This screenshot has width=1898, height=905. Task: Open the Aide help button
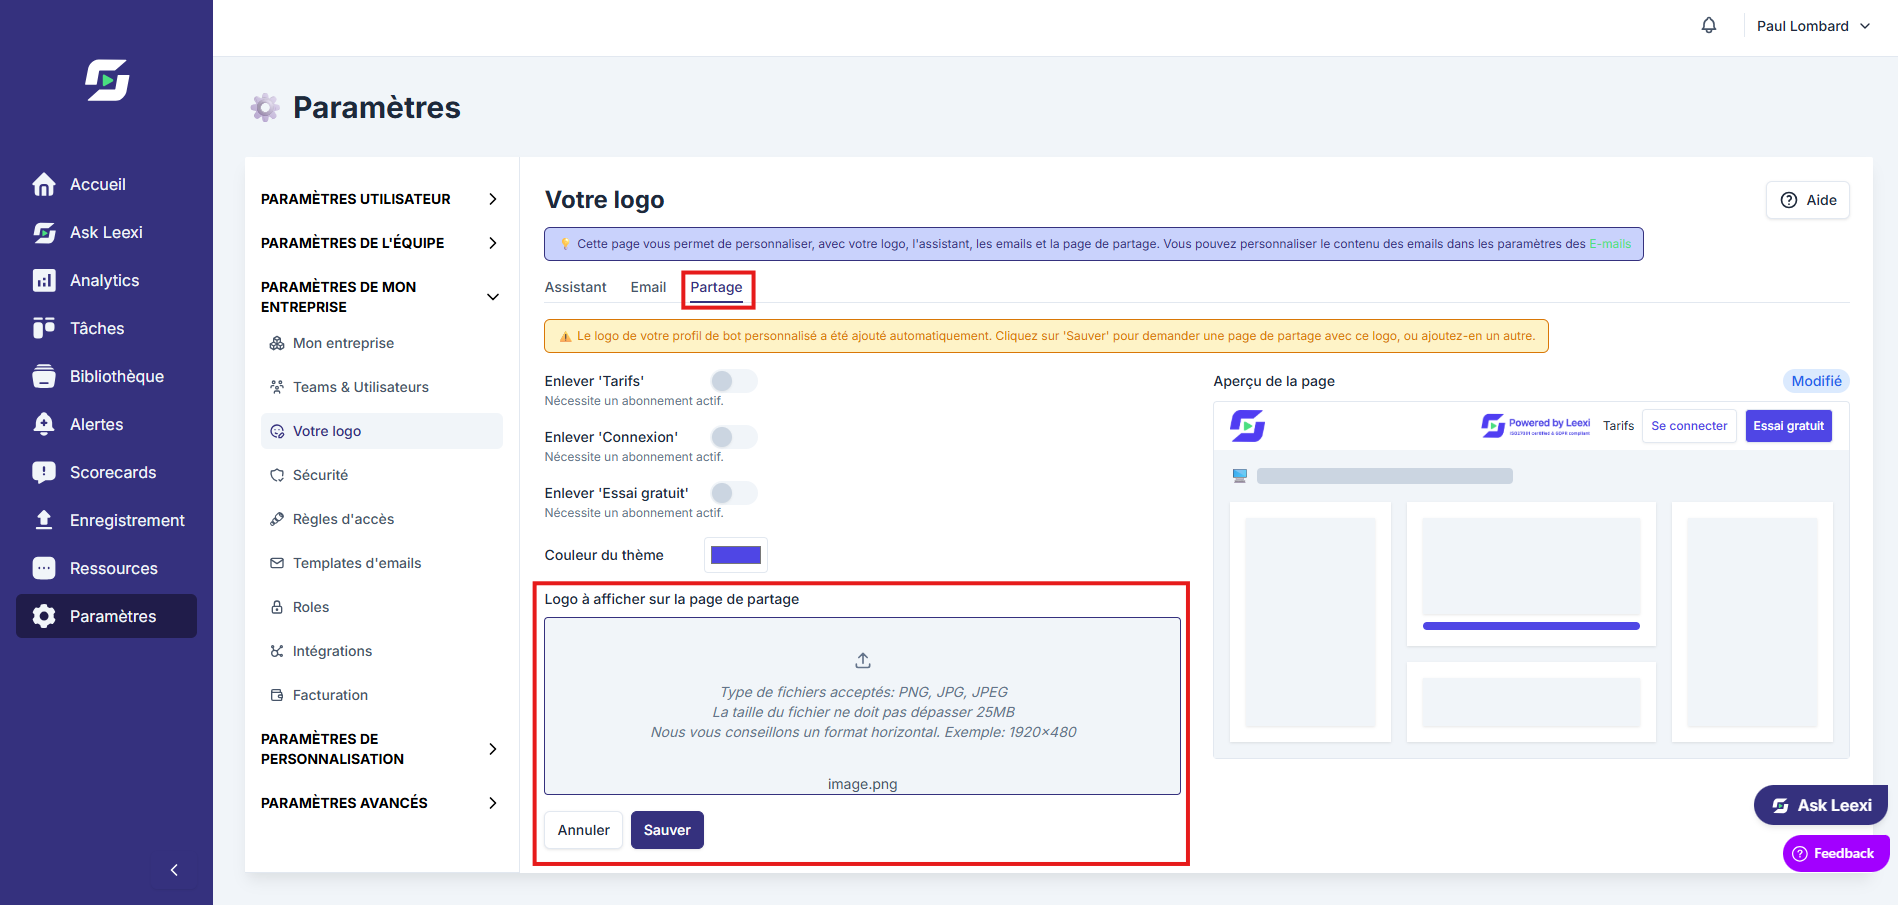pos(1808,200)
